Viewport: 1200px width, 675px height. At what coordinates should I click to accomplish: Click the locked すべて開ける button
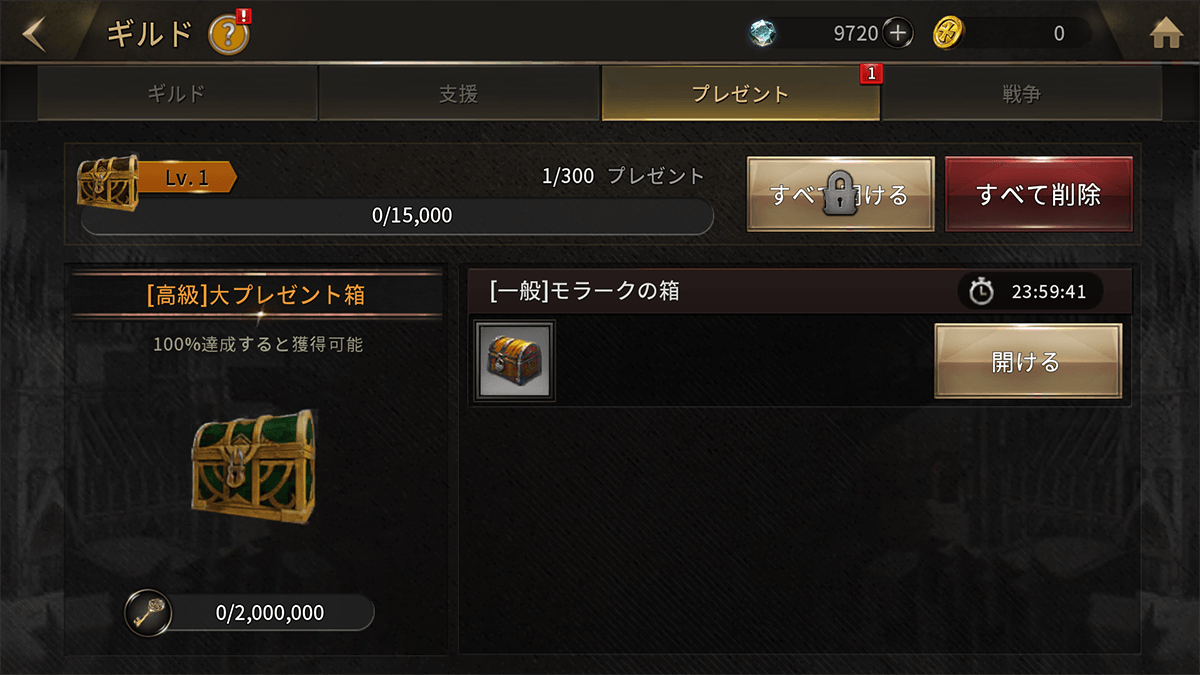(x=840, y=194)
